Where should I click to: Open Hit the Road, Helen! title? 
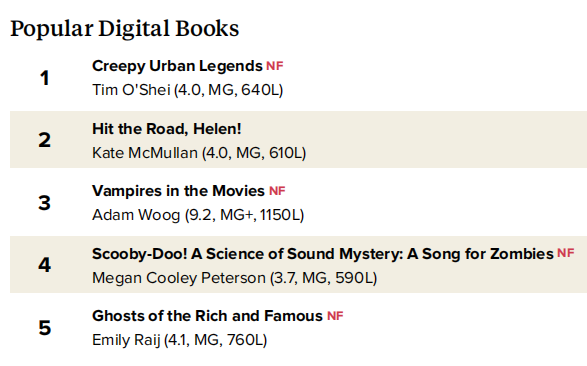tap(167, 129)
